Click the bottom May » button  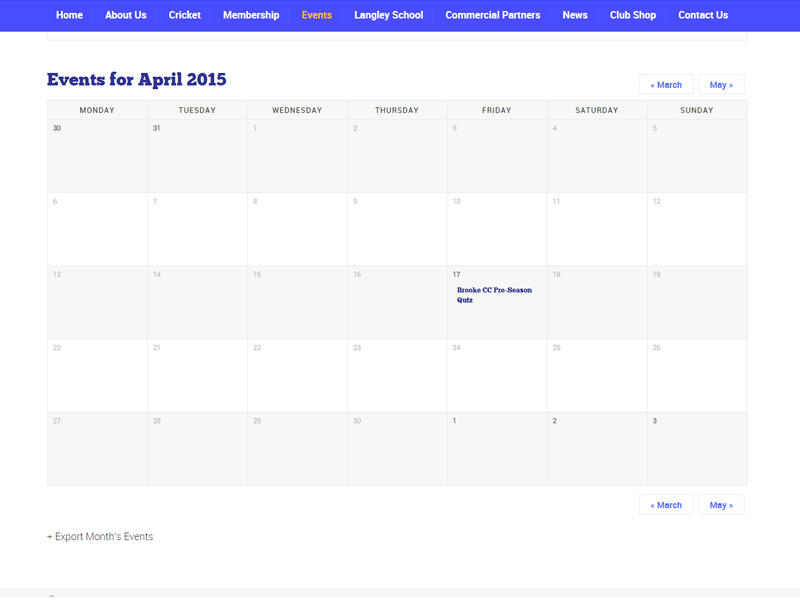pyautogui.click(x=721, y=505)
